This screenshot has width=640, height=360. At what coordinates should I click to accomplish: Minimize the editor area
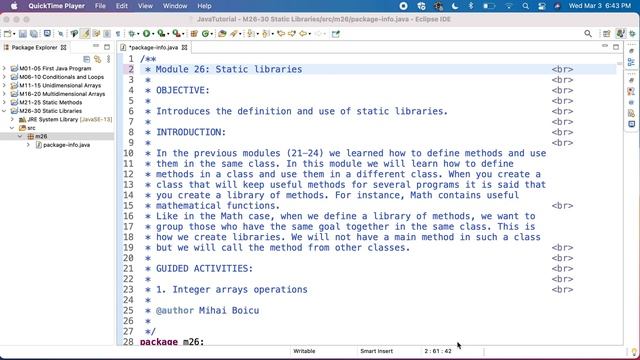pyautogui.click(x=605, y=47)
